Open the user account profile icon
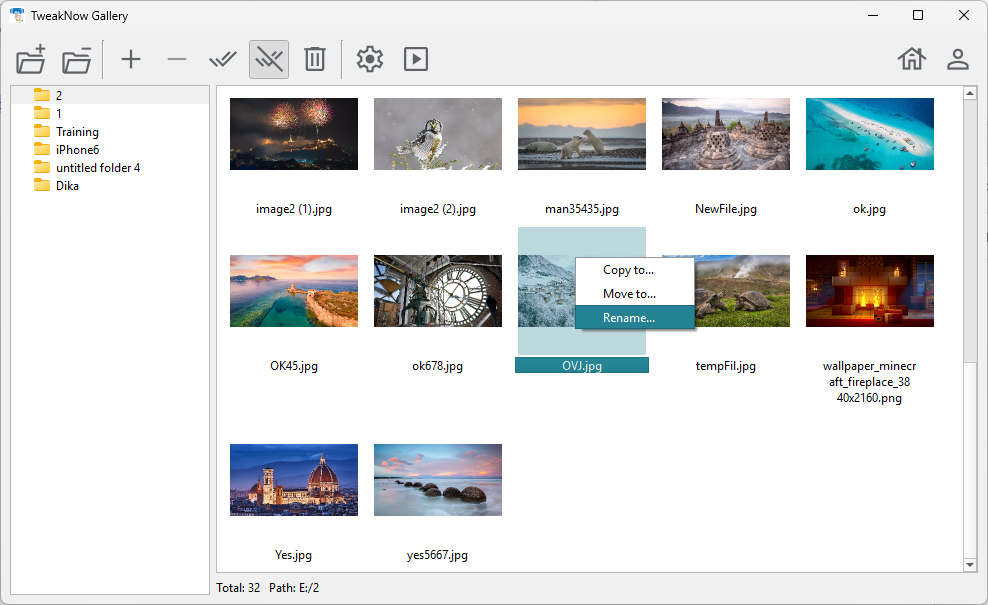 (958, 59)
